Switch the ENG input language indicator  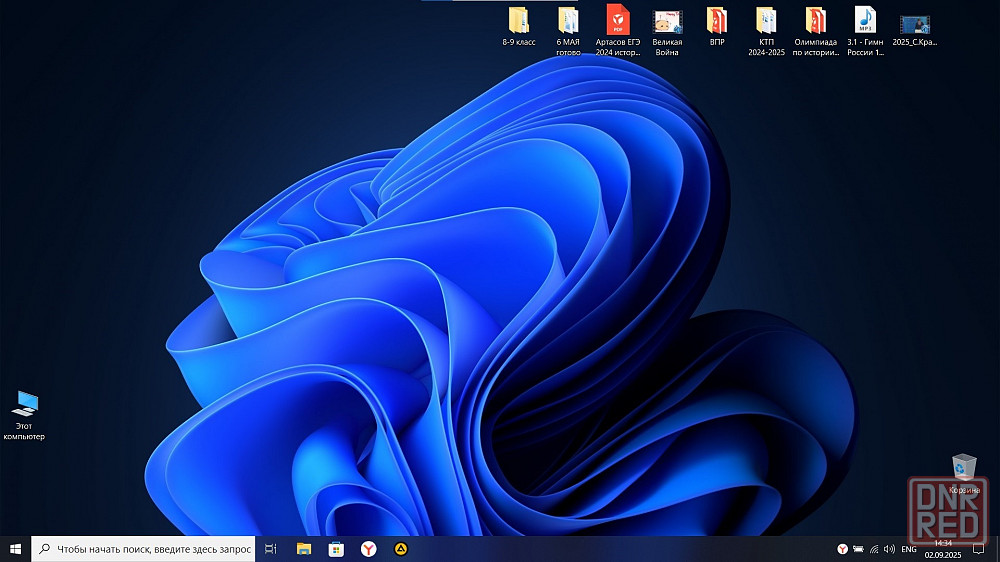coord(909,549)
